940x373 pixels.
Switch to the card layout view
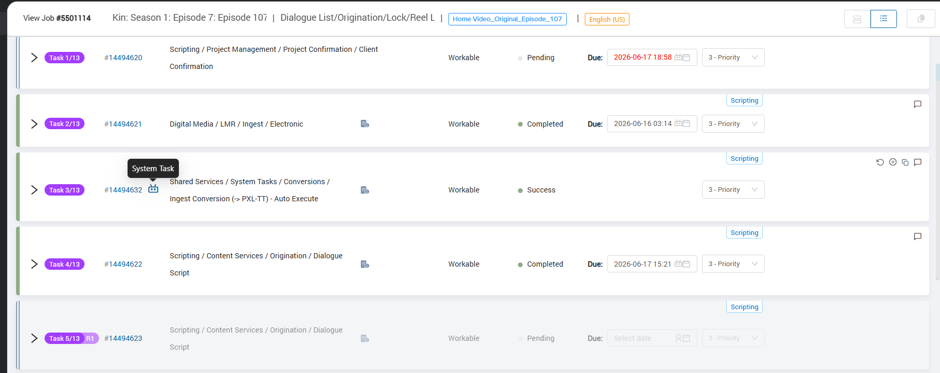tap(857, 19)
